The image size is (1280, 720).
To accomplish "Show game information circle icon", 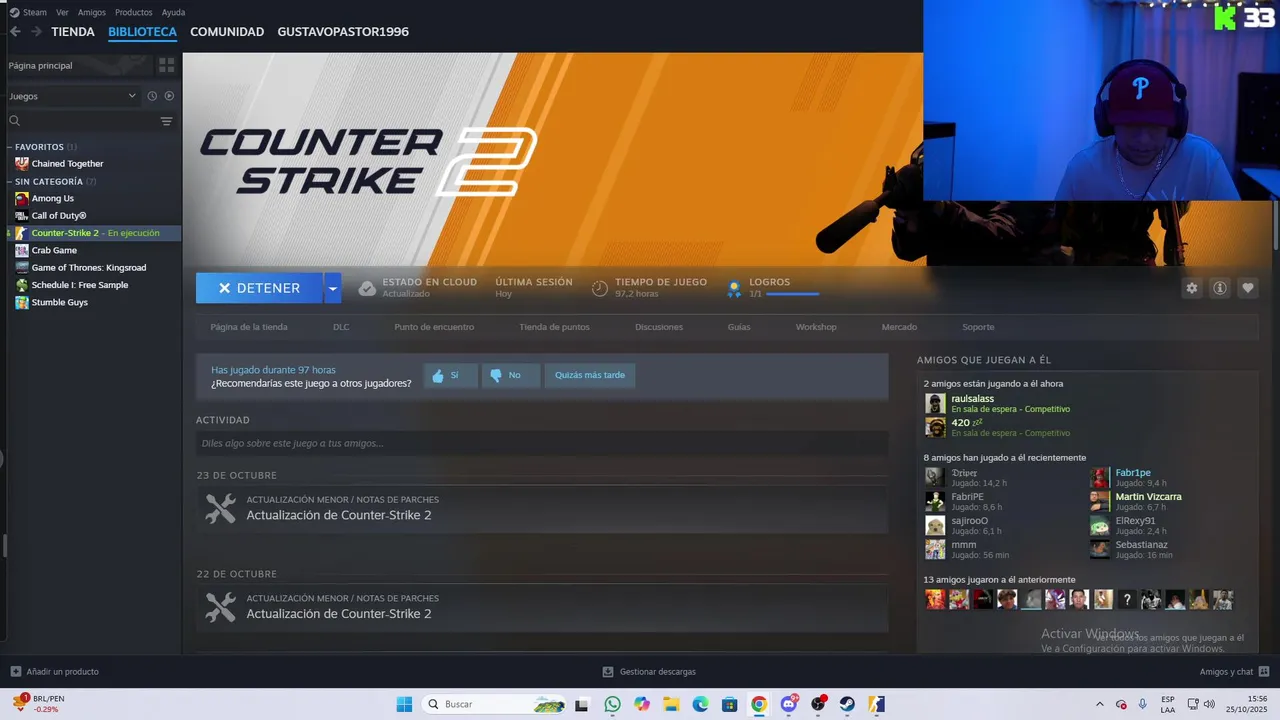I will point(1220,288).
